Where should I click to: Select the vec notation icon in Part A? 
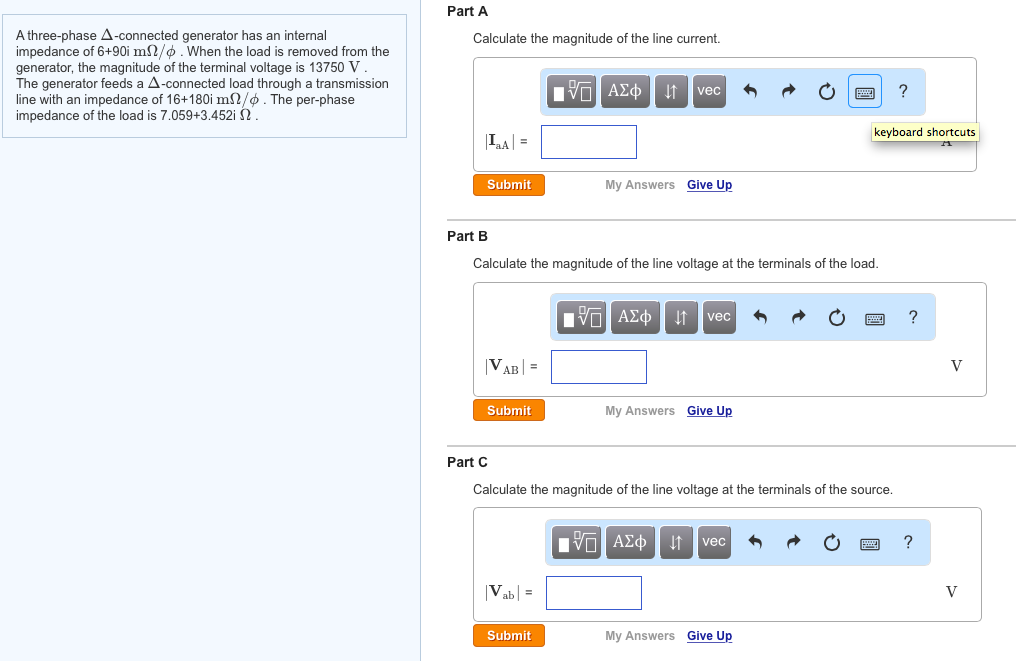point(709,90)
